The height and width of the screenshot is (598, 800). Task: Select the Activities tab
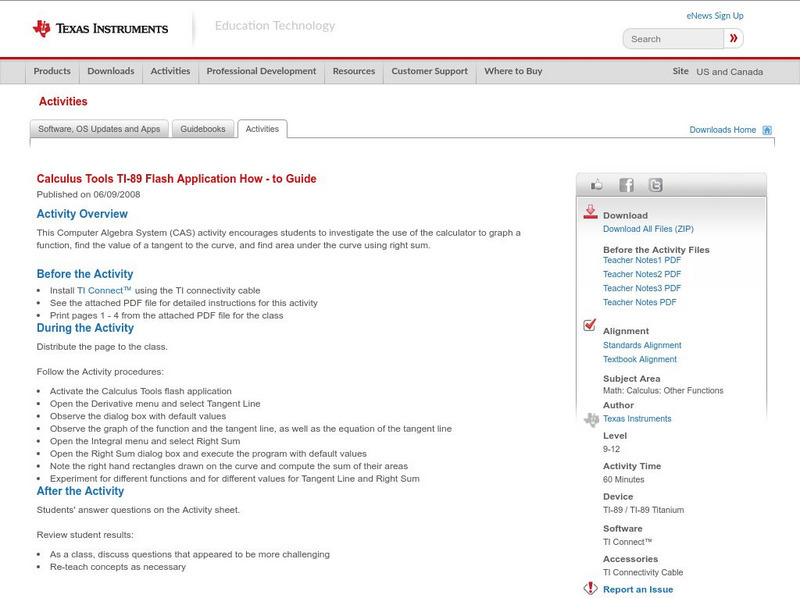click(262, 129)
